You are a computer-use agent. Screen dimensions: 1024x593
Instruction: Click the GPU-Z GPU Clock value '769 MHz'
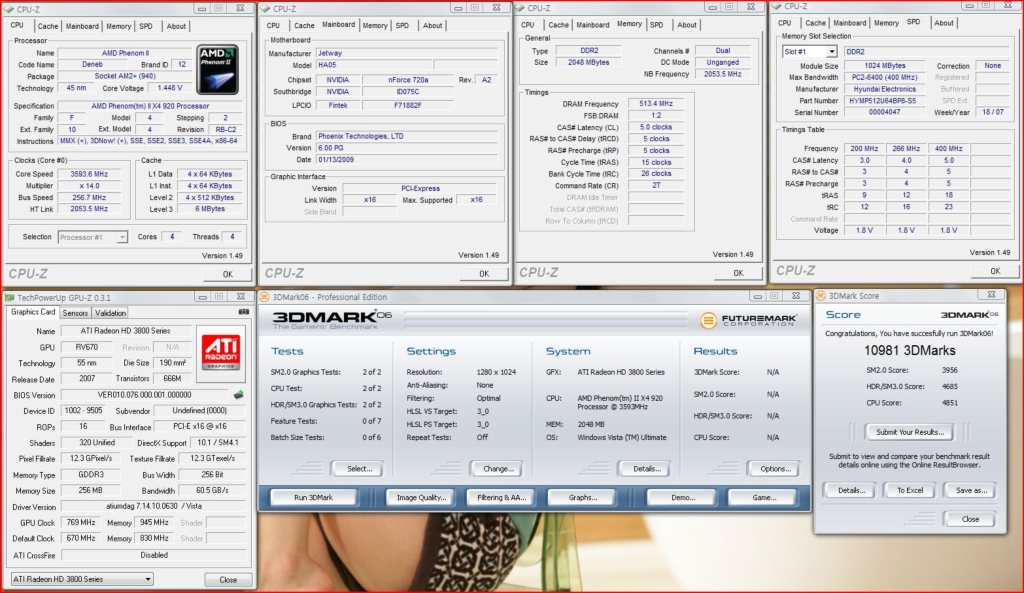(82, 522)
